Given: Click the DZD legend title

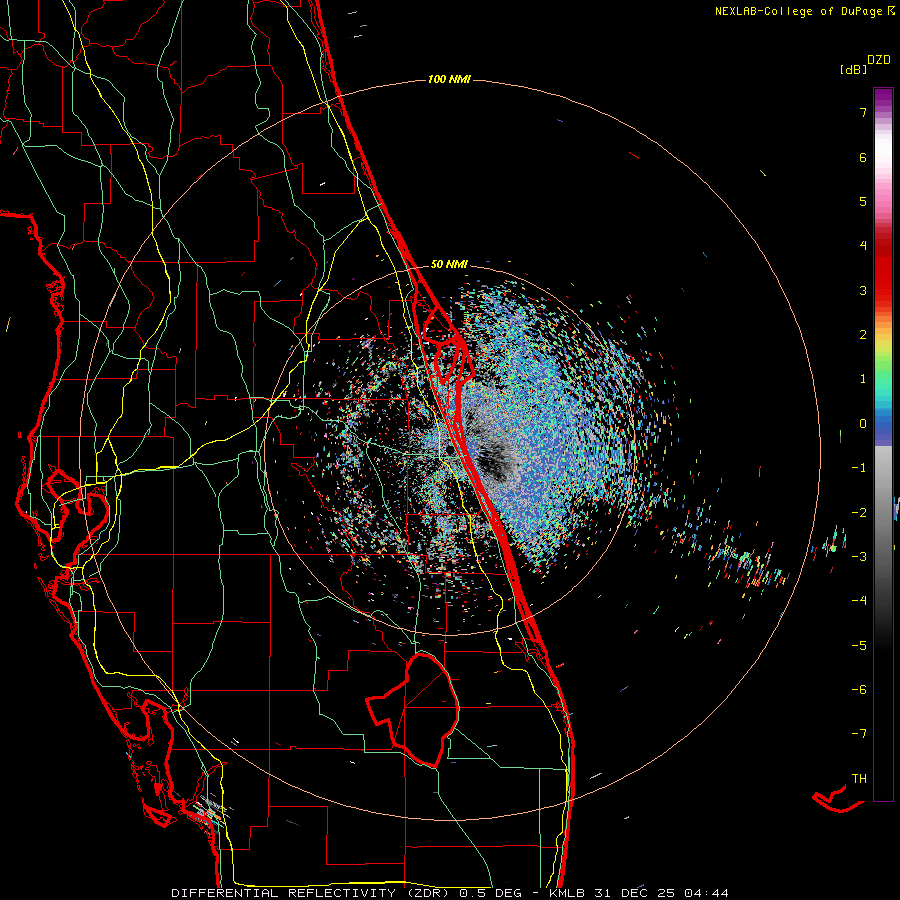Looking at the screenshot, I should (x=879, y=60).
